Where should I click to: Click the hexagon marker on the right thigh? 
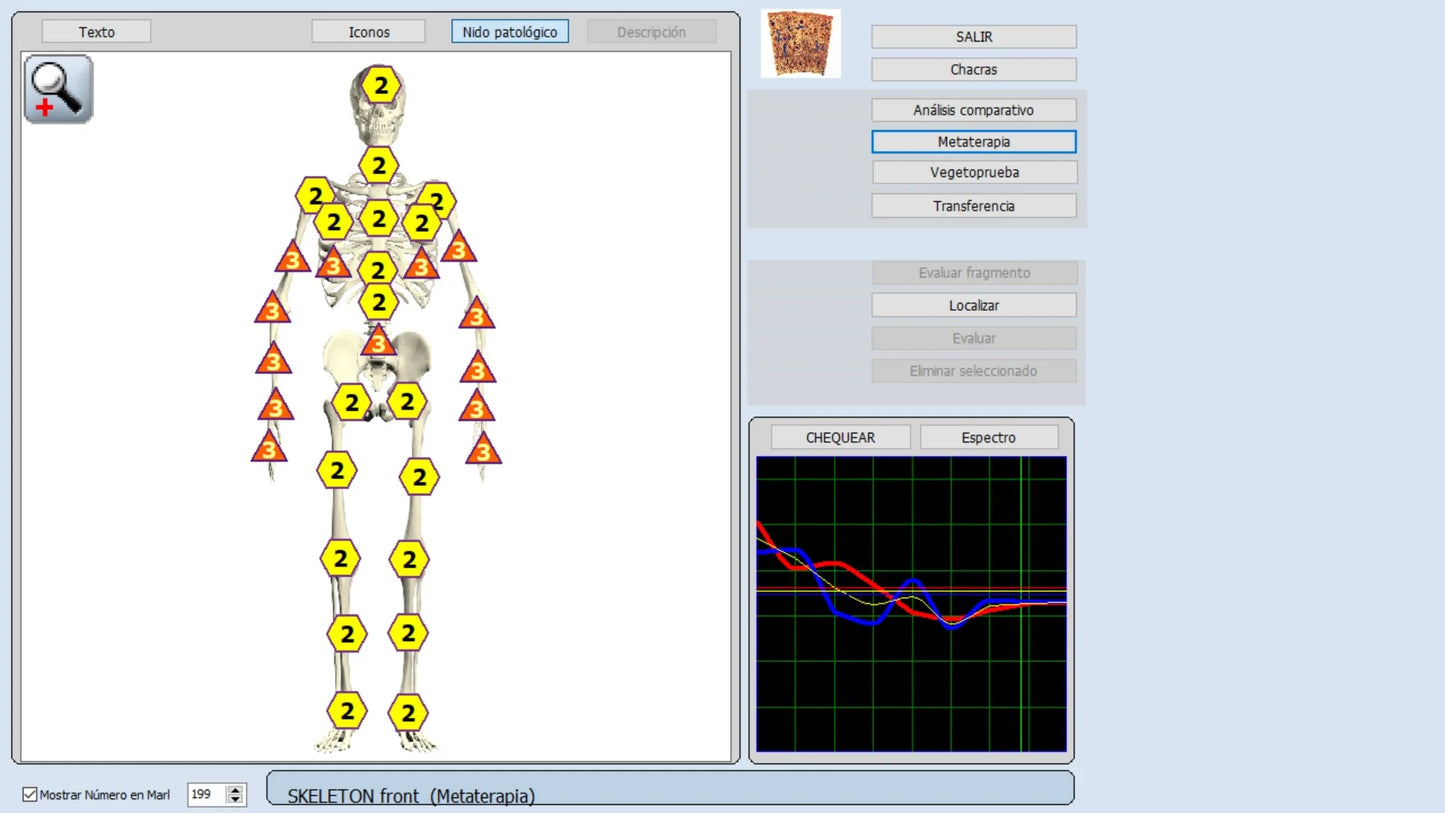tap(419, 477)
